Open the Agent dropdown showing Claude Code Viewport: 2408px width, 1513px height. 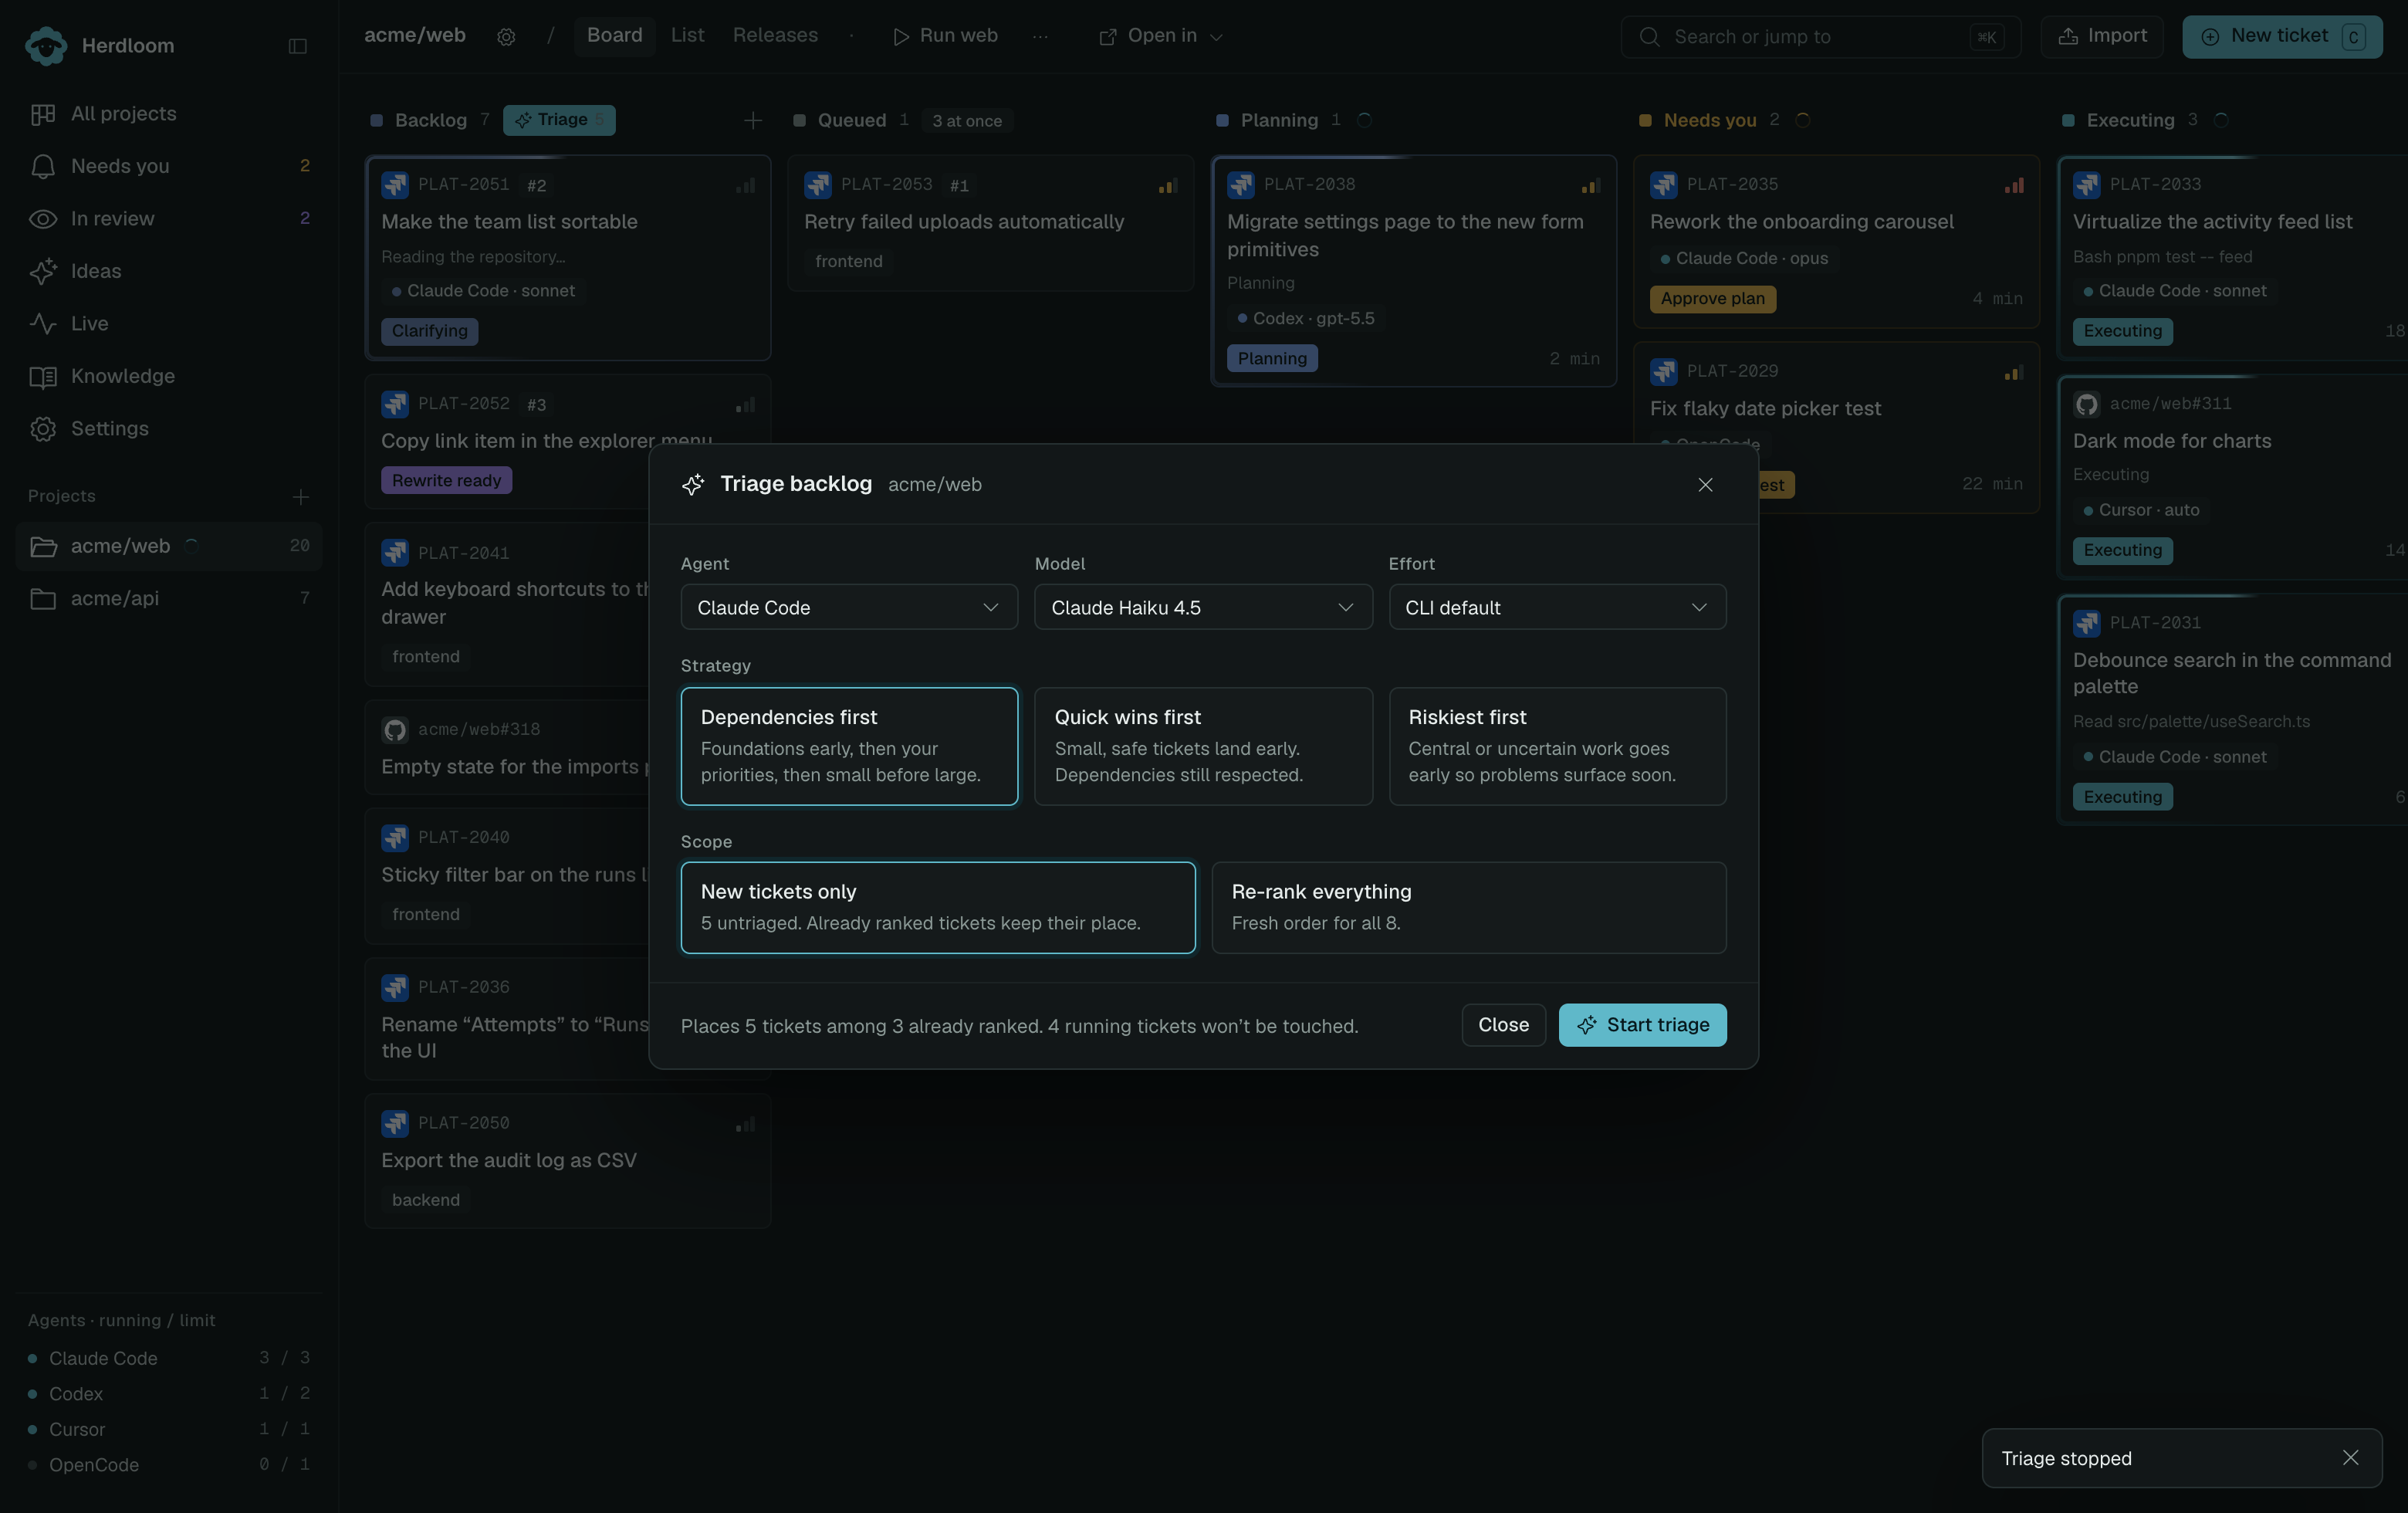coord(849,607)
